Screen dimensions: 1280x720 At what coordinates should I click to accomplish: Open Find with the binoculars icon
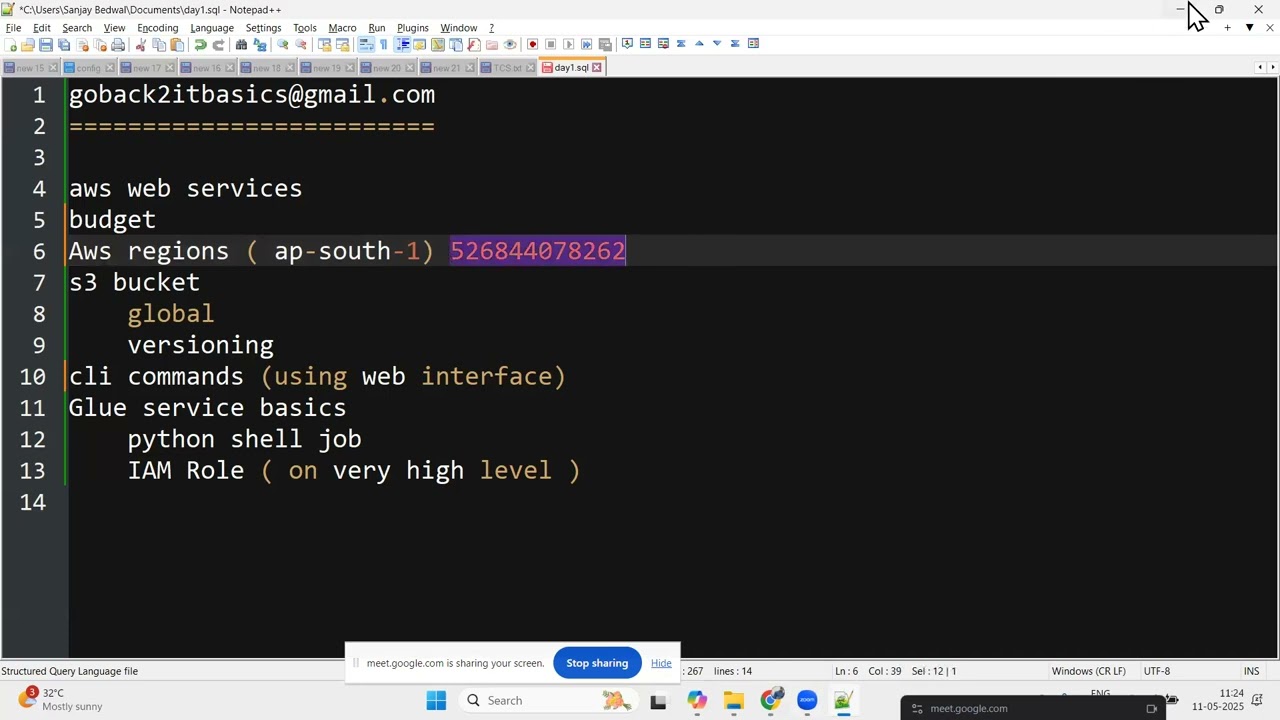[241, 45]
